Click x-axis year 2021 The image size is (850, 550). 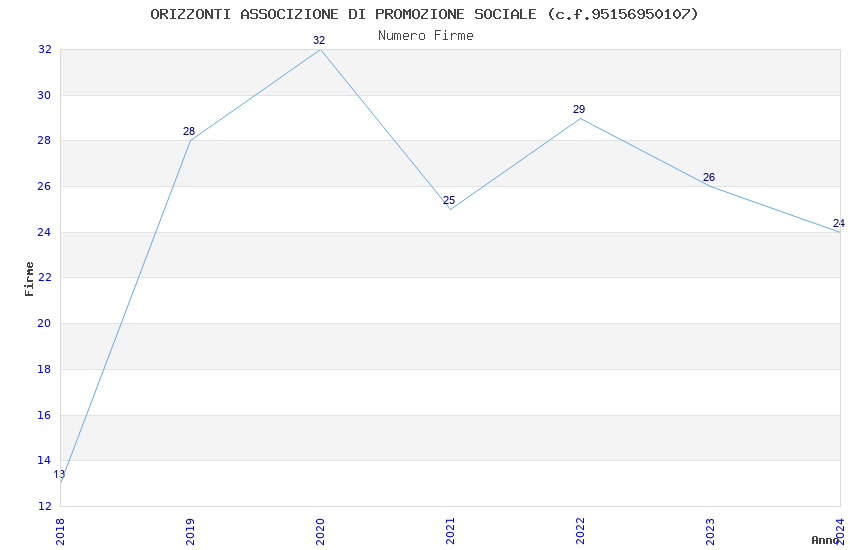pyautogui.click(x=450, y=531)
